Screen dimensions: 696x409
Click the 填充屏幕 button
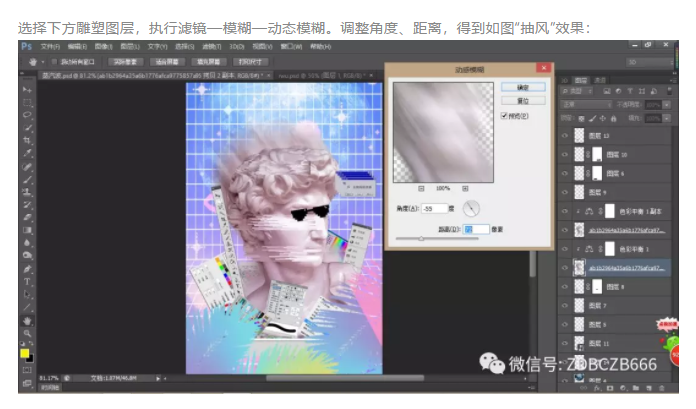[x=208, y=62]
